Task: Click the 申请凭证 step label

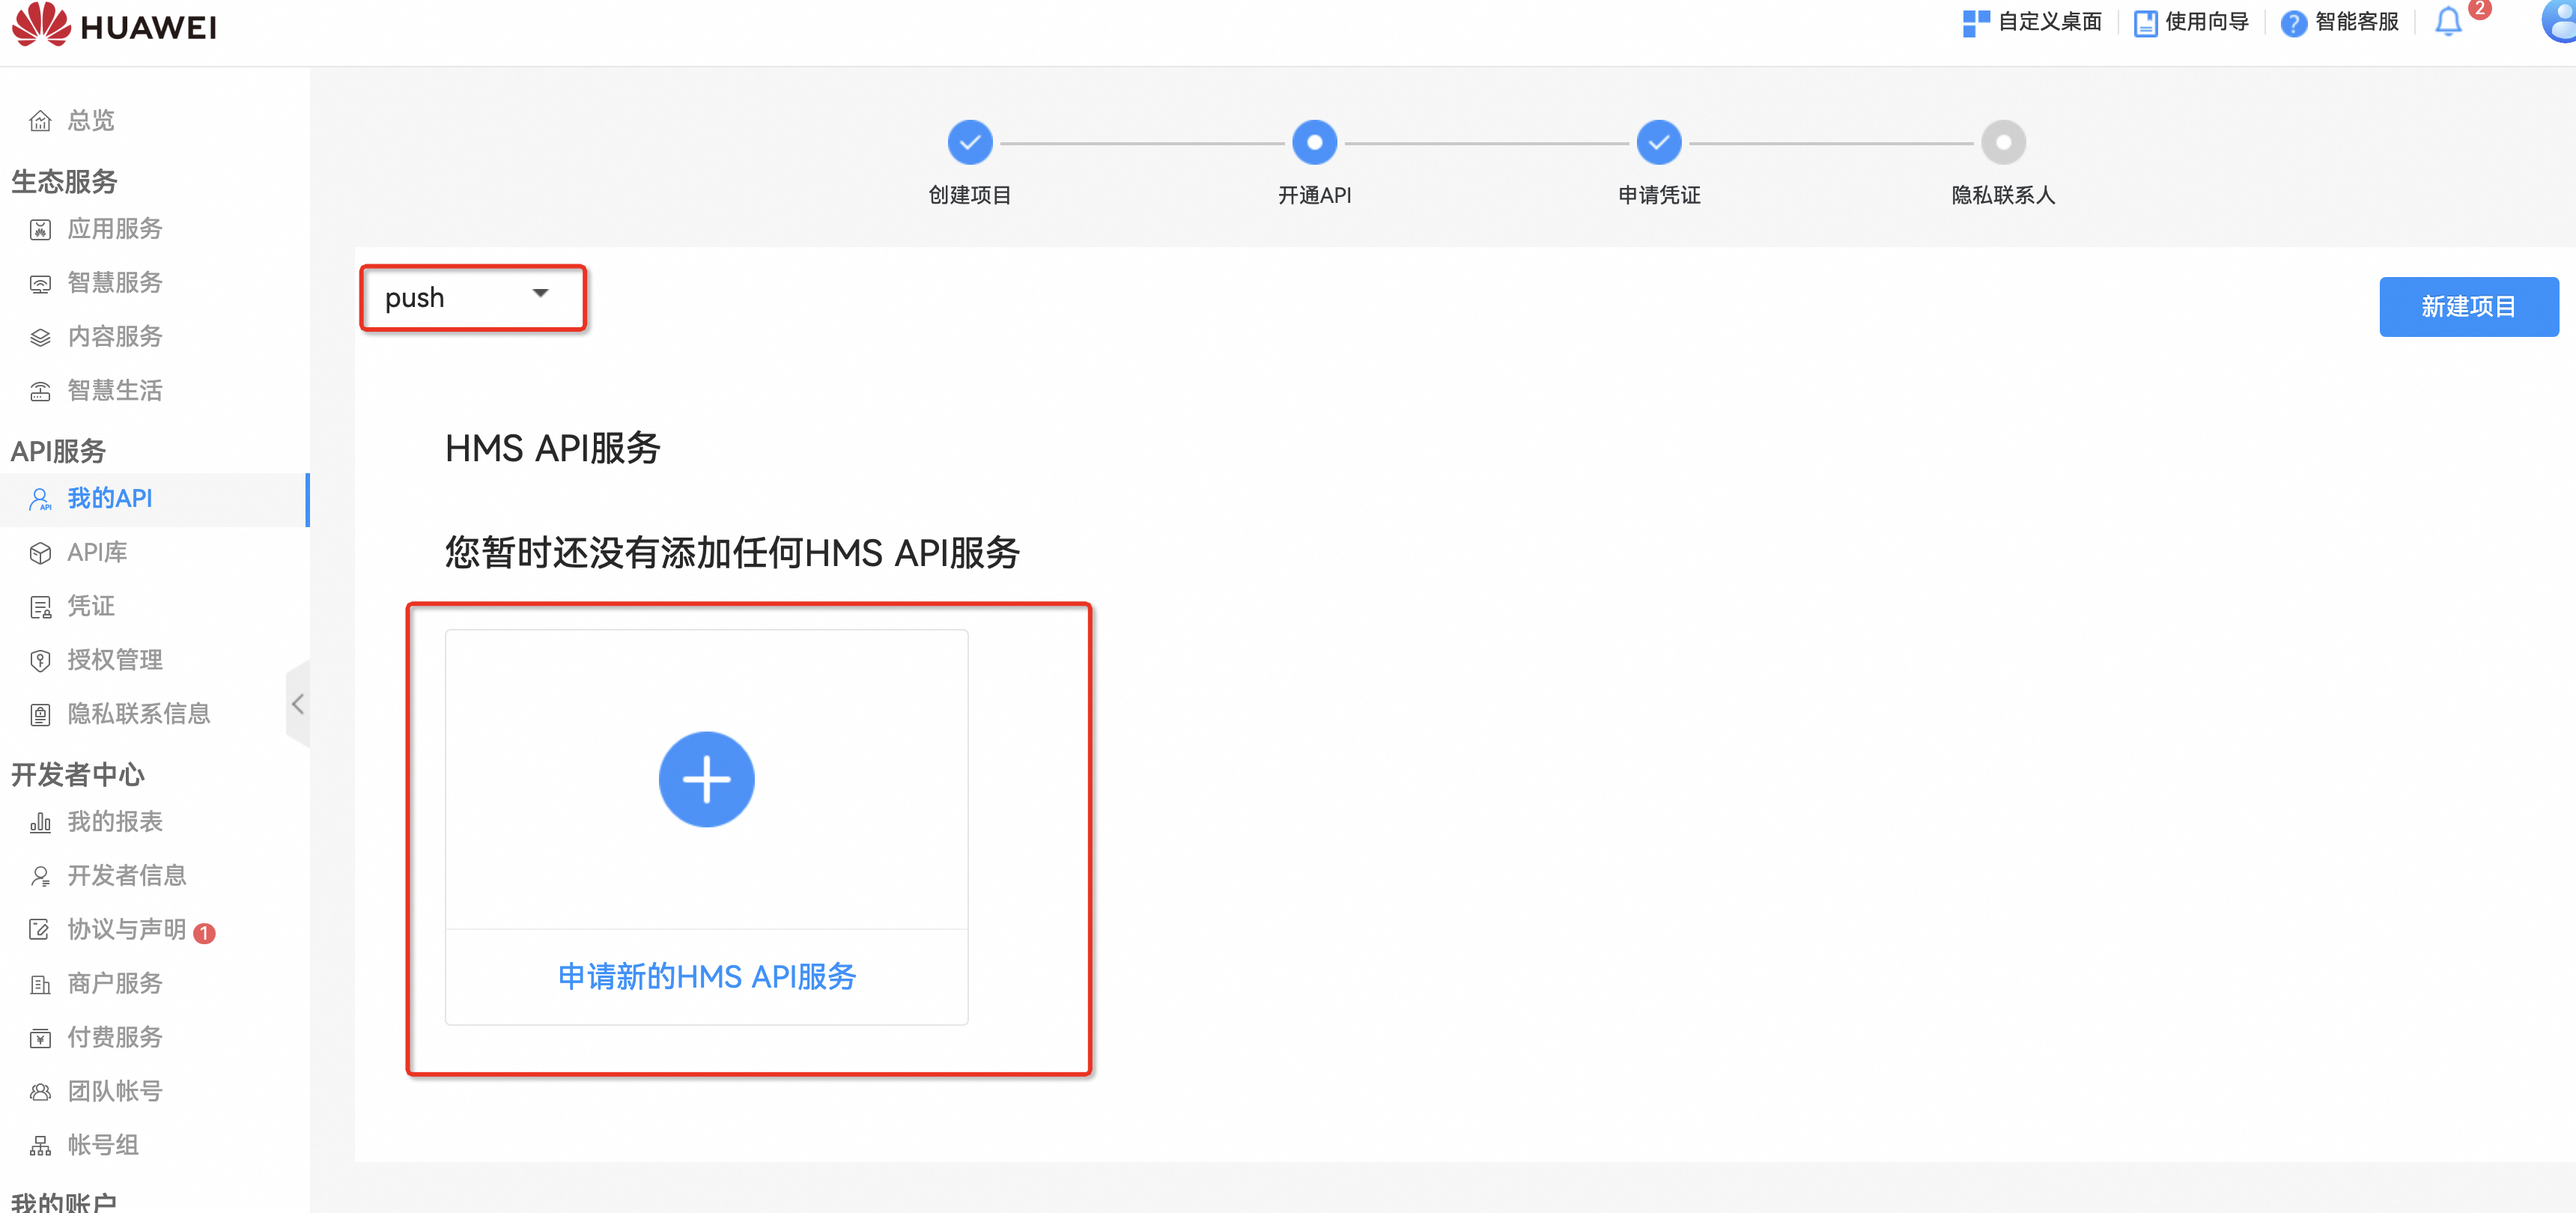Action: pyautogui.click(x=1659, y=195)
